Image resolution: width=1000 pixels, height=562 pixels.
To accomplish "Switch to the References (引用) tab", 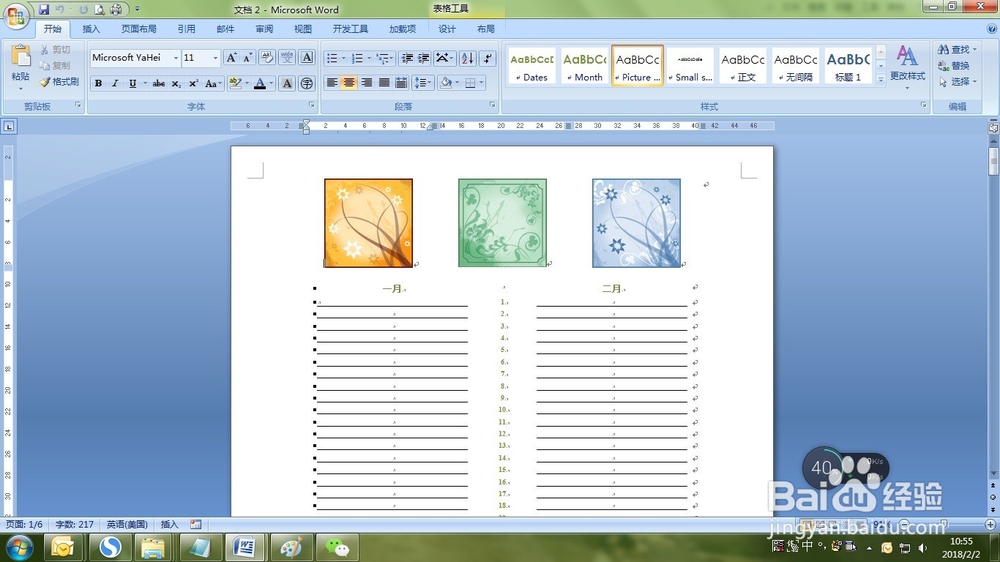I will [186, 29].
